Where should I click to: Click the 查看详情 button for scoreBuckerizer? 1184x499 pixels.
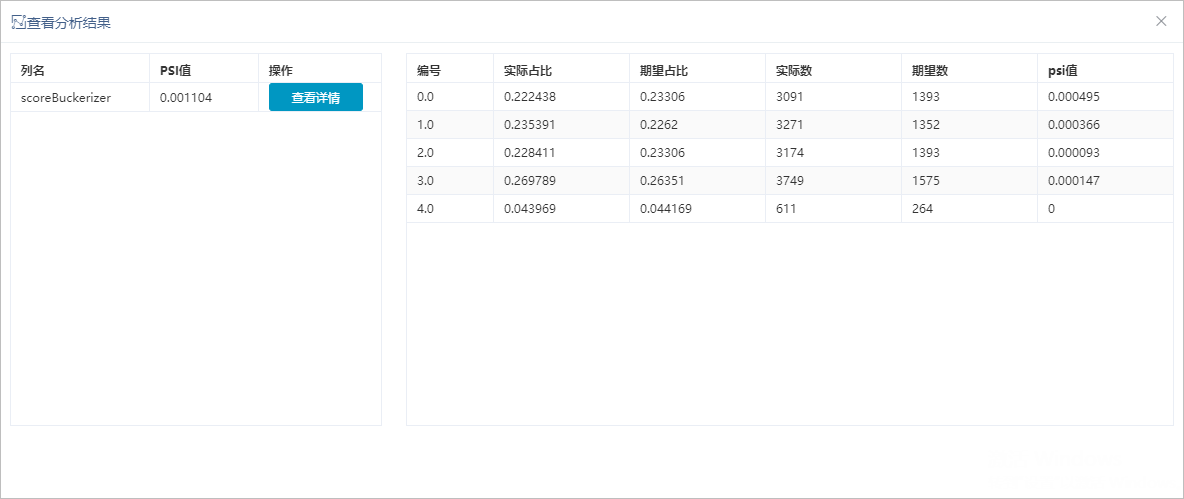pos(316,97)
